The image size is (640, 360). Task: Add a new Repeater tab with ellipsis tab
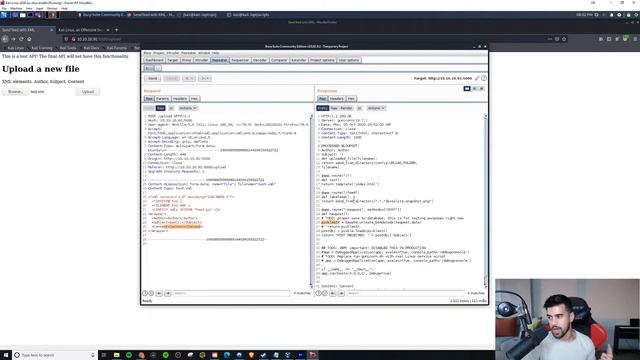(x=158, y=68)
